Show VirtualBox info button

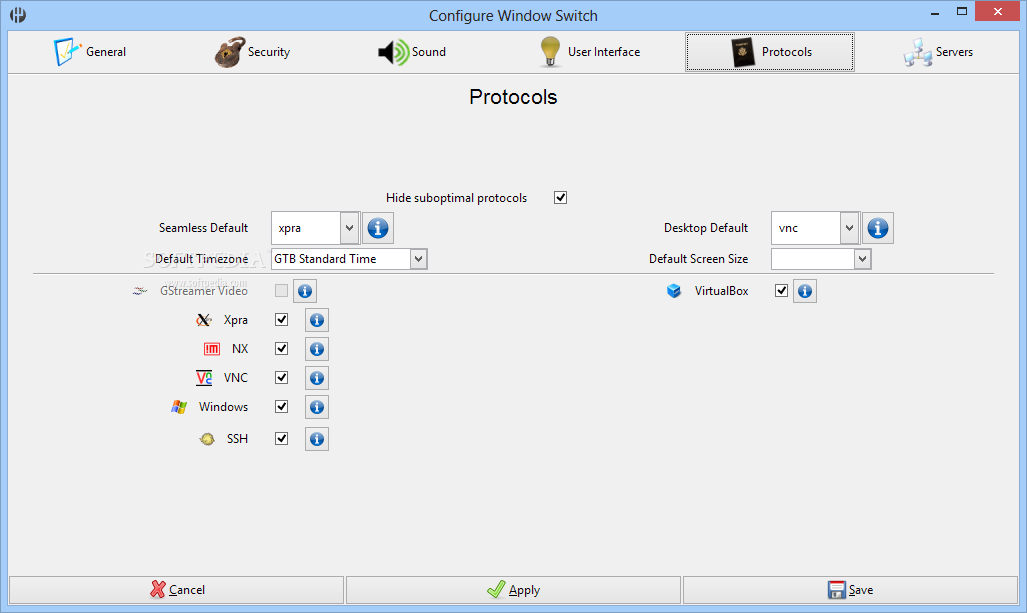pos(805,291)
